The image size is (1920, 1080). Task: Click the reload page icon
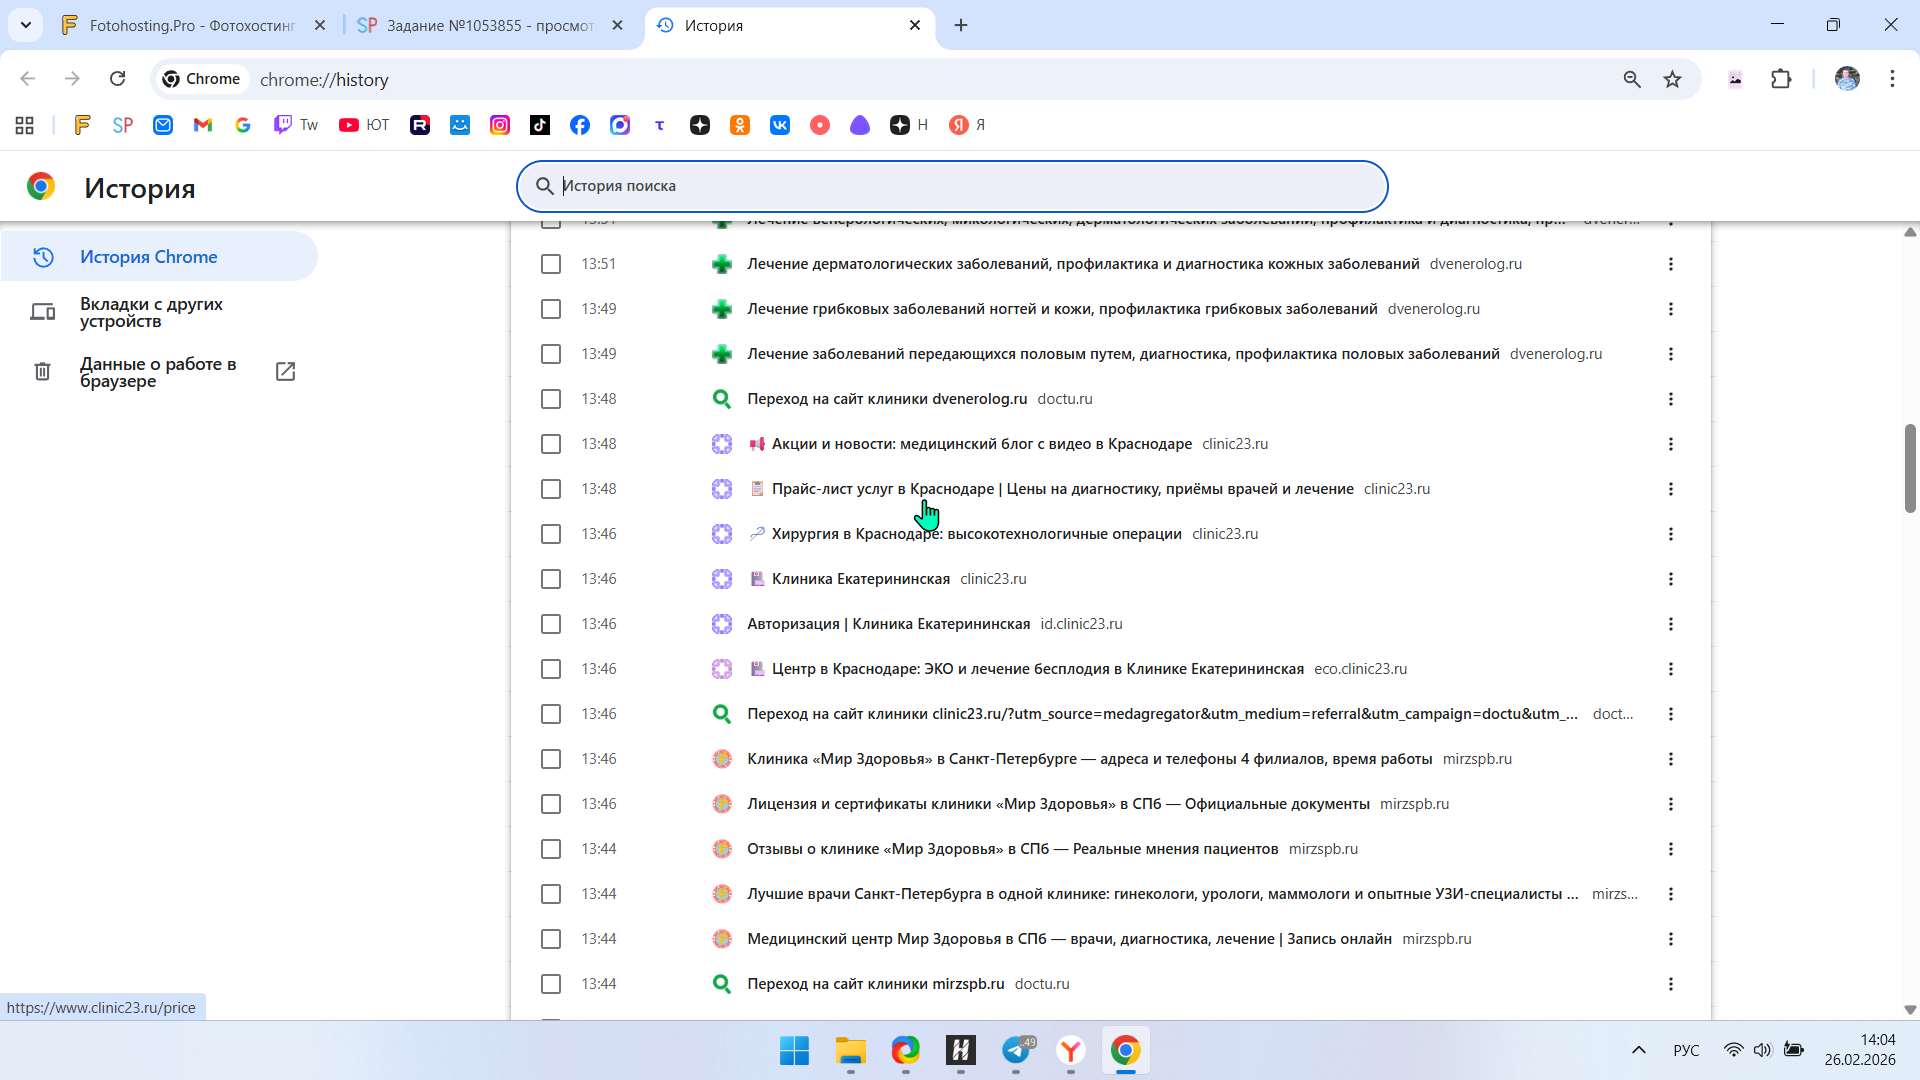[x=117, y=79]
